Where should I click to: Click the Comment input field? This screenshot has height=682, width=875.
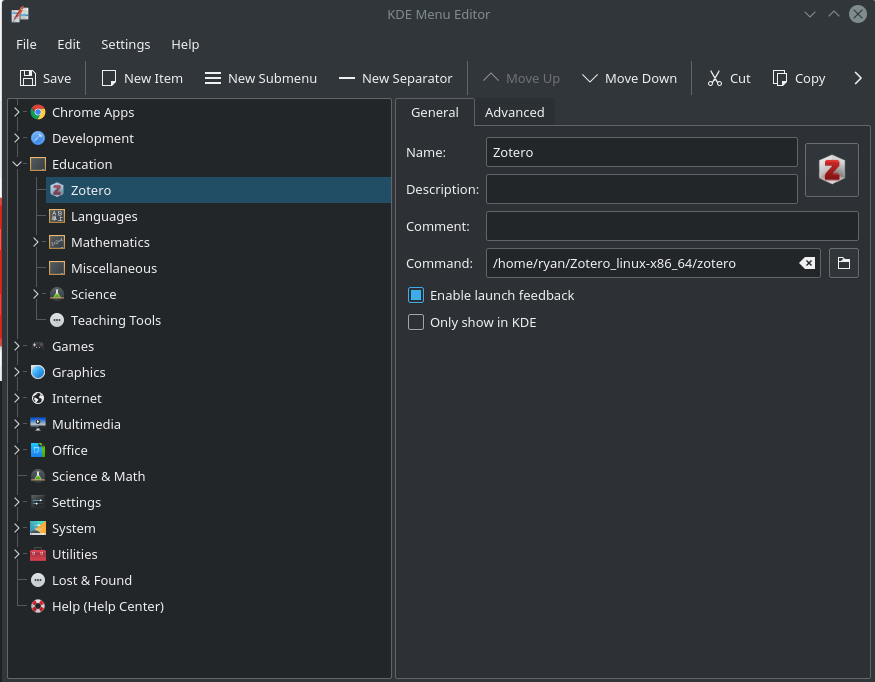click(672, 226)
